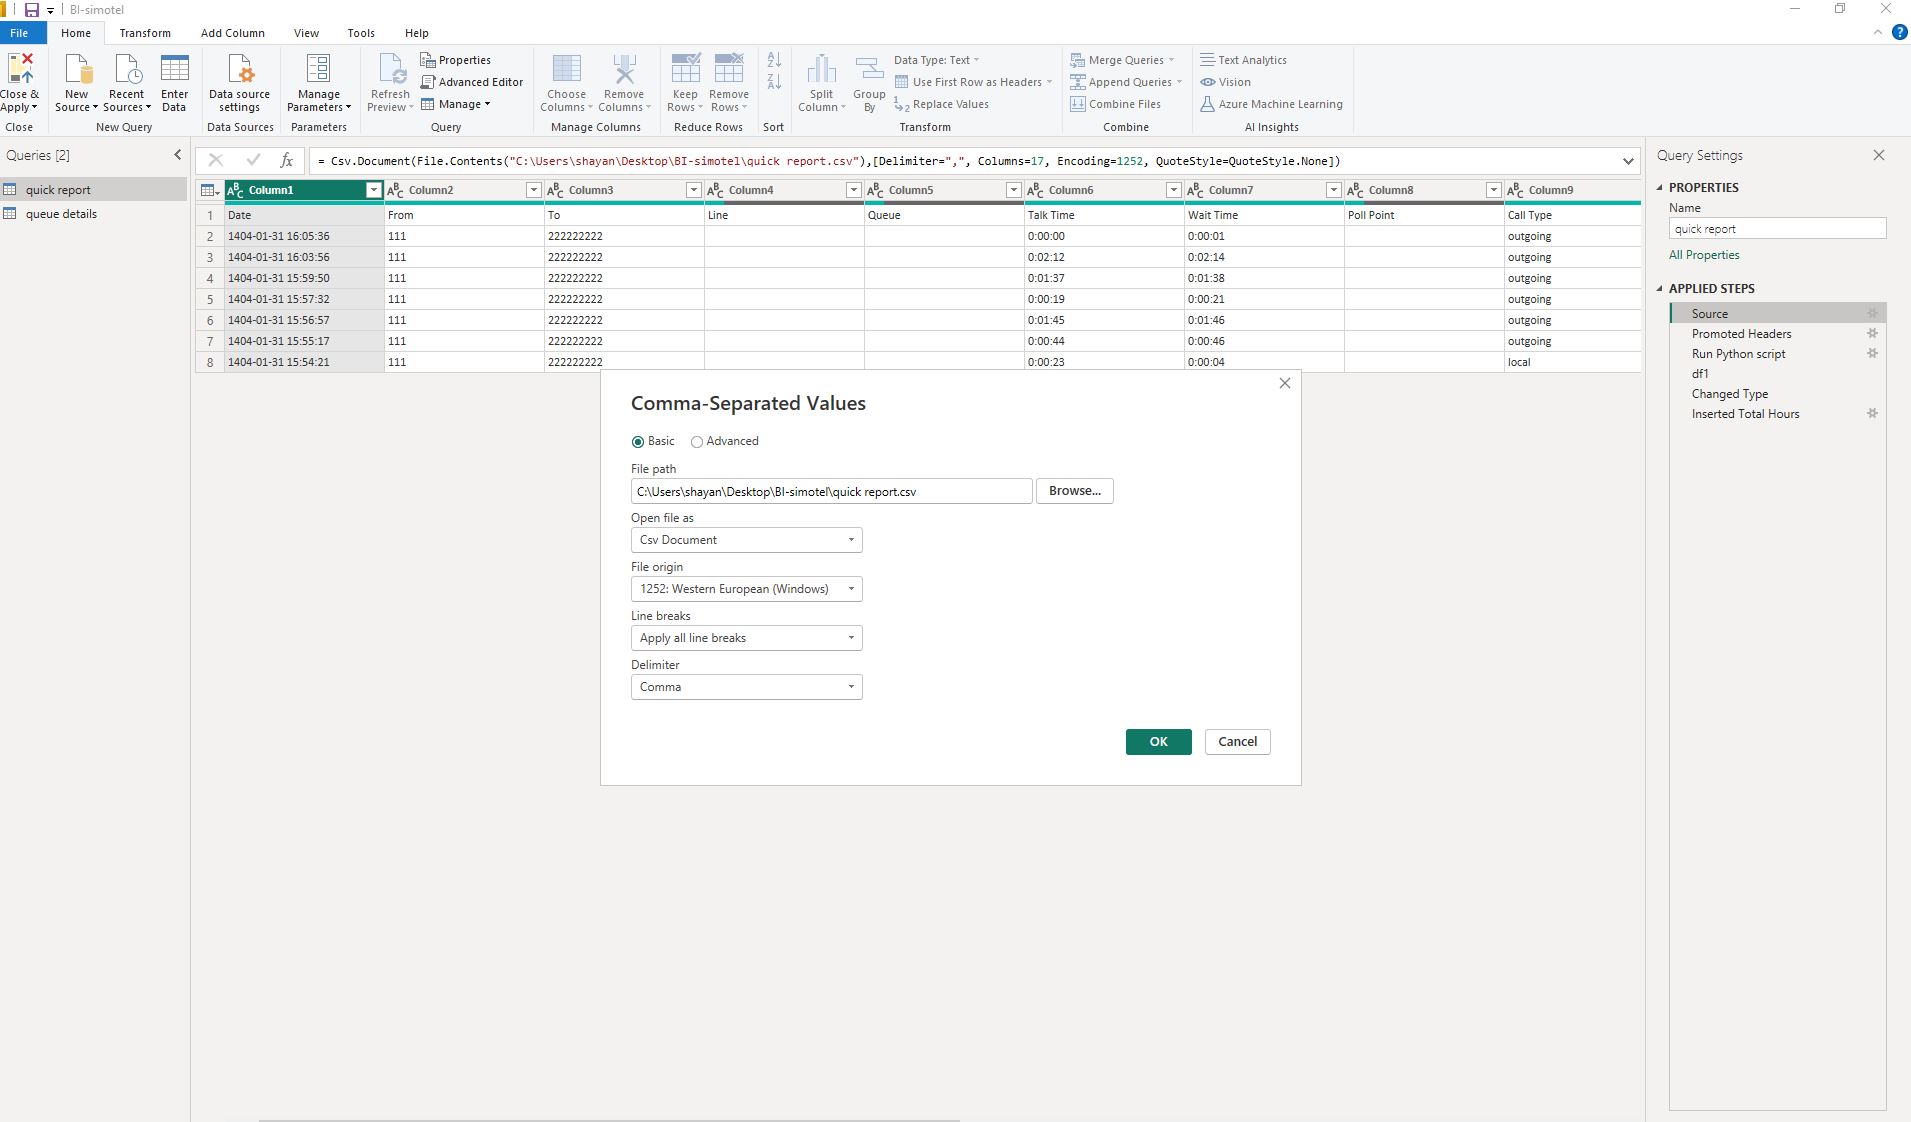The height and width of the screenshot is (1122, 1911).
Task: Click Choose Columns icon
Action: 566,68
